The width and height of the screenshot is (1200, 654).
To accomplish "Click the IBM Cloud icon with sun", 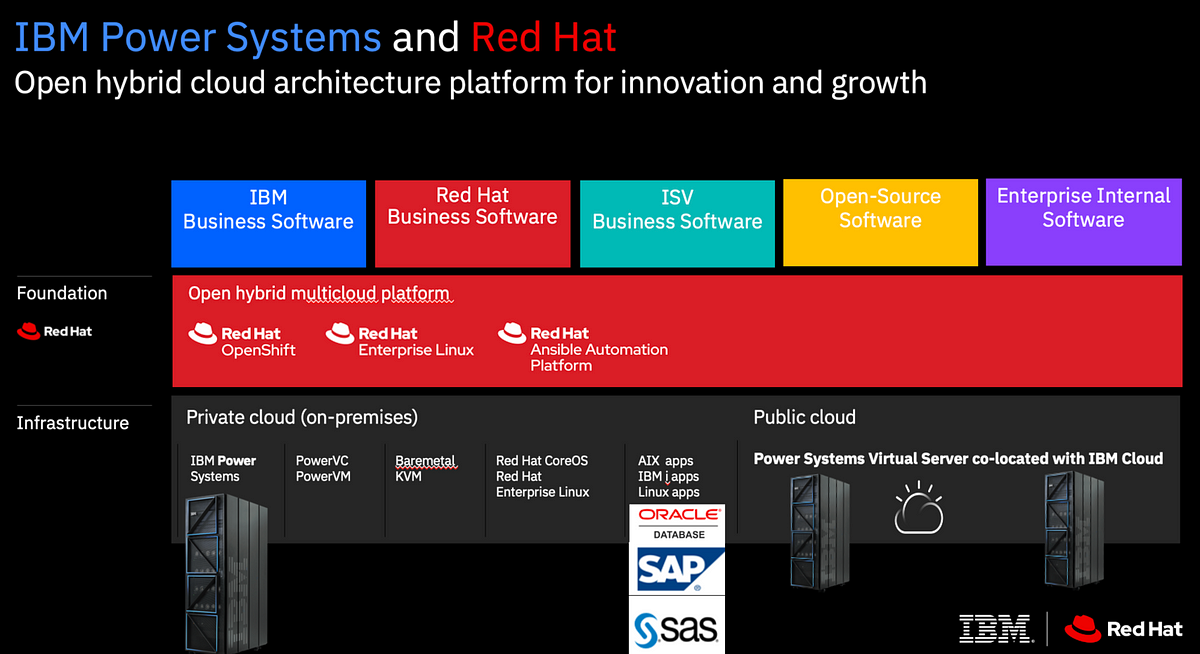I will click(x=918, y=507).
